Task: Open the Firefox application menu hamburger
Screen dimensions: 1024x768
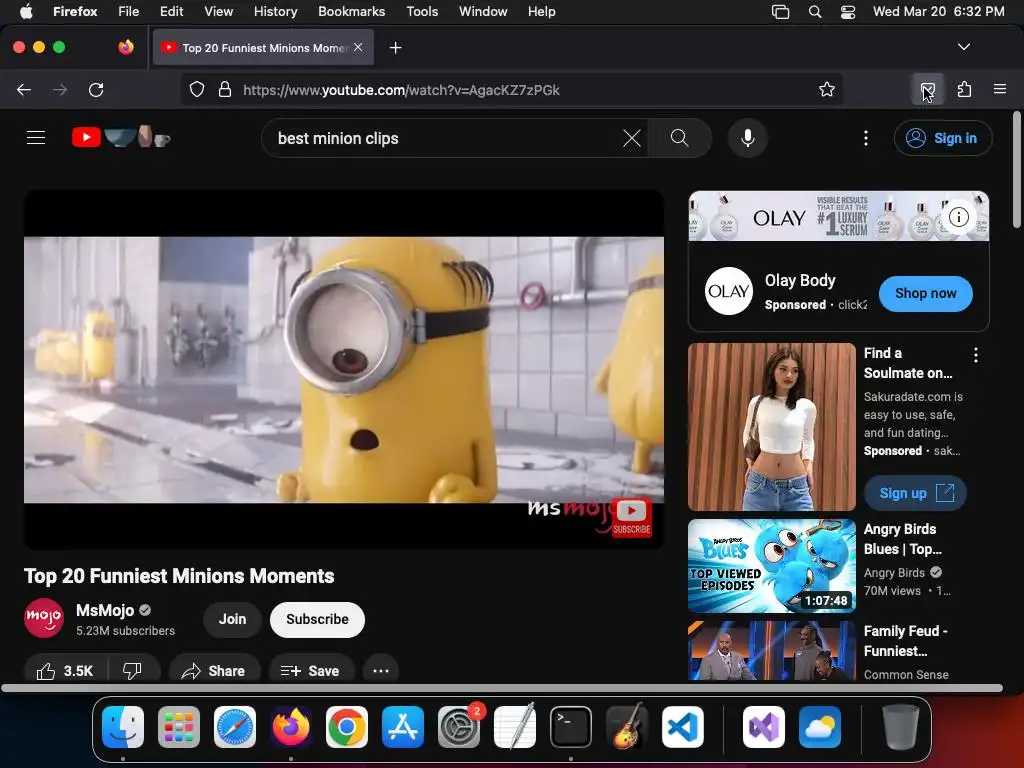Action: (x=999, y=89)
